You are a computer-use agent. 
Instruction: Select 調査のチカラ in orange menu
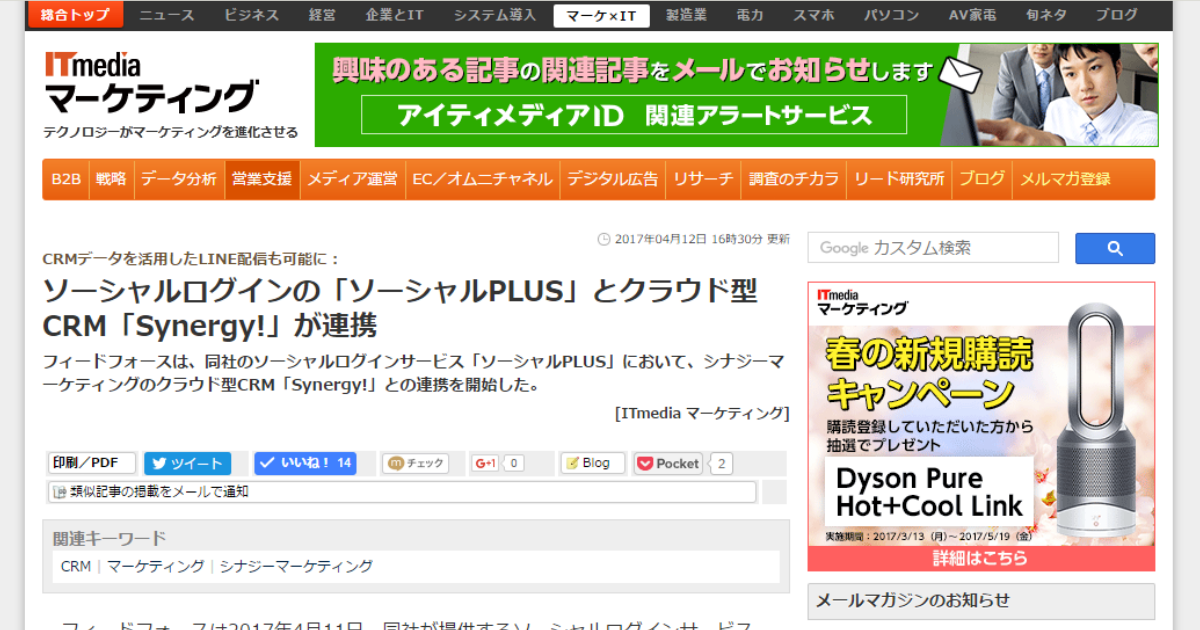point(794,179)
